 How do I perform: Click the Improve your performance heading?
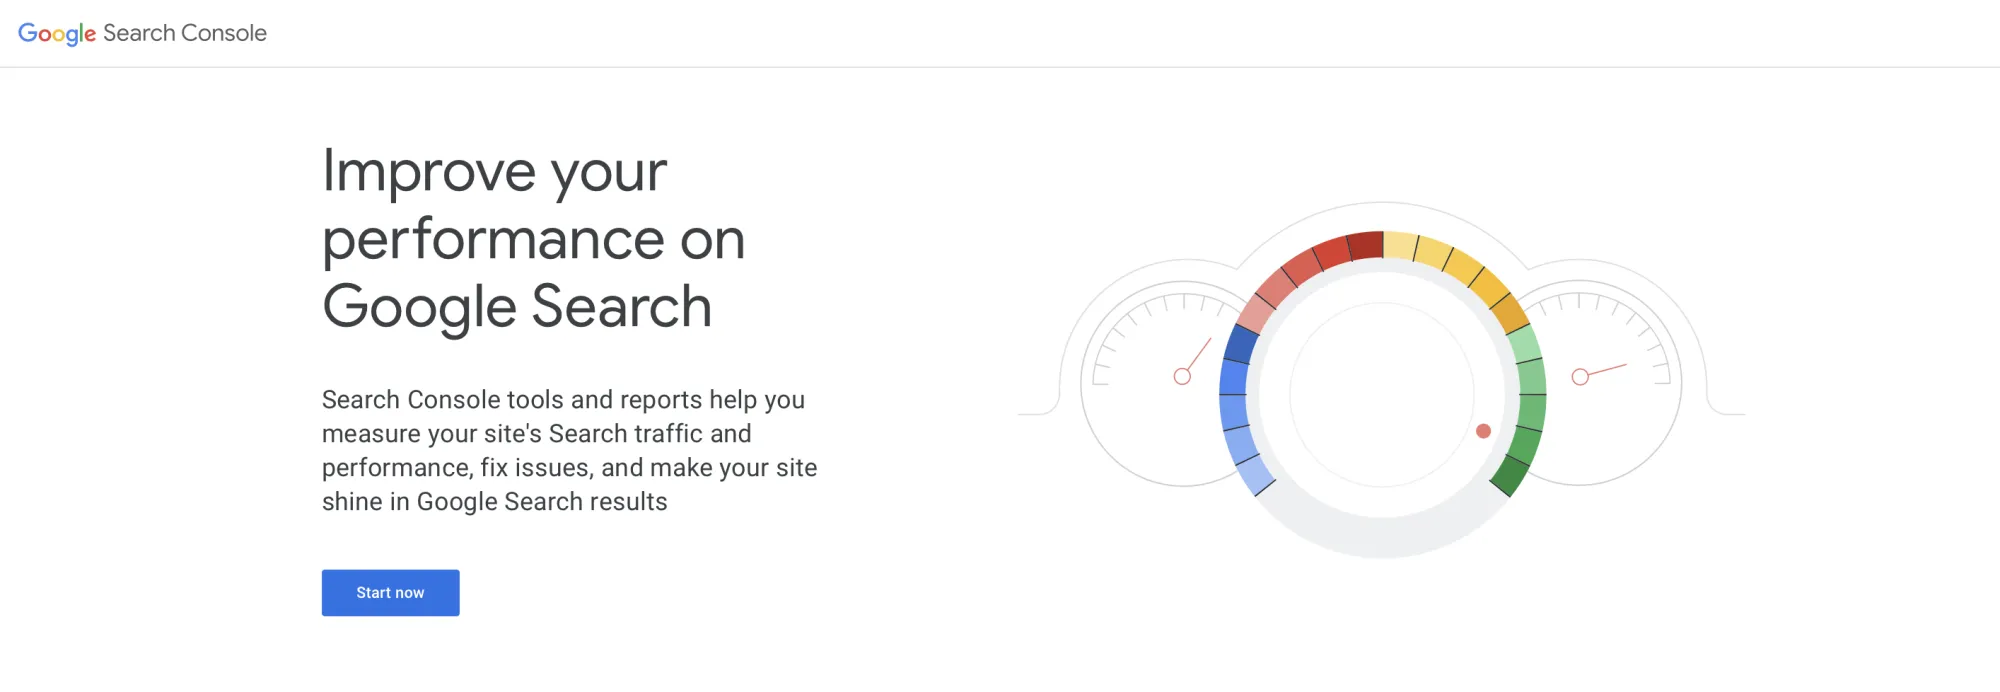533,238
